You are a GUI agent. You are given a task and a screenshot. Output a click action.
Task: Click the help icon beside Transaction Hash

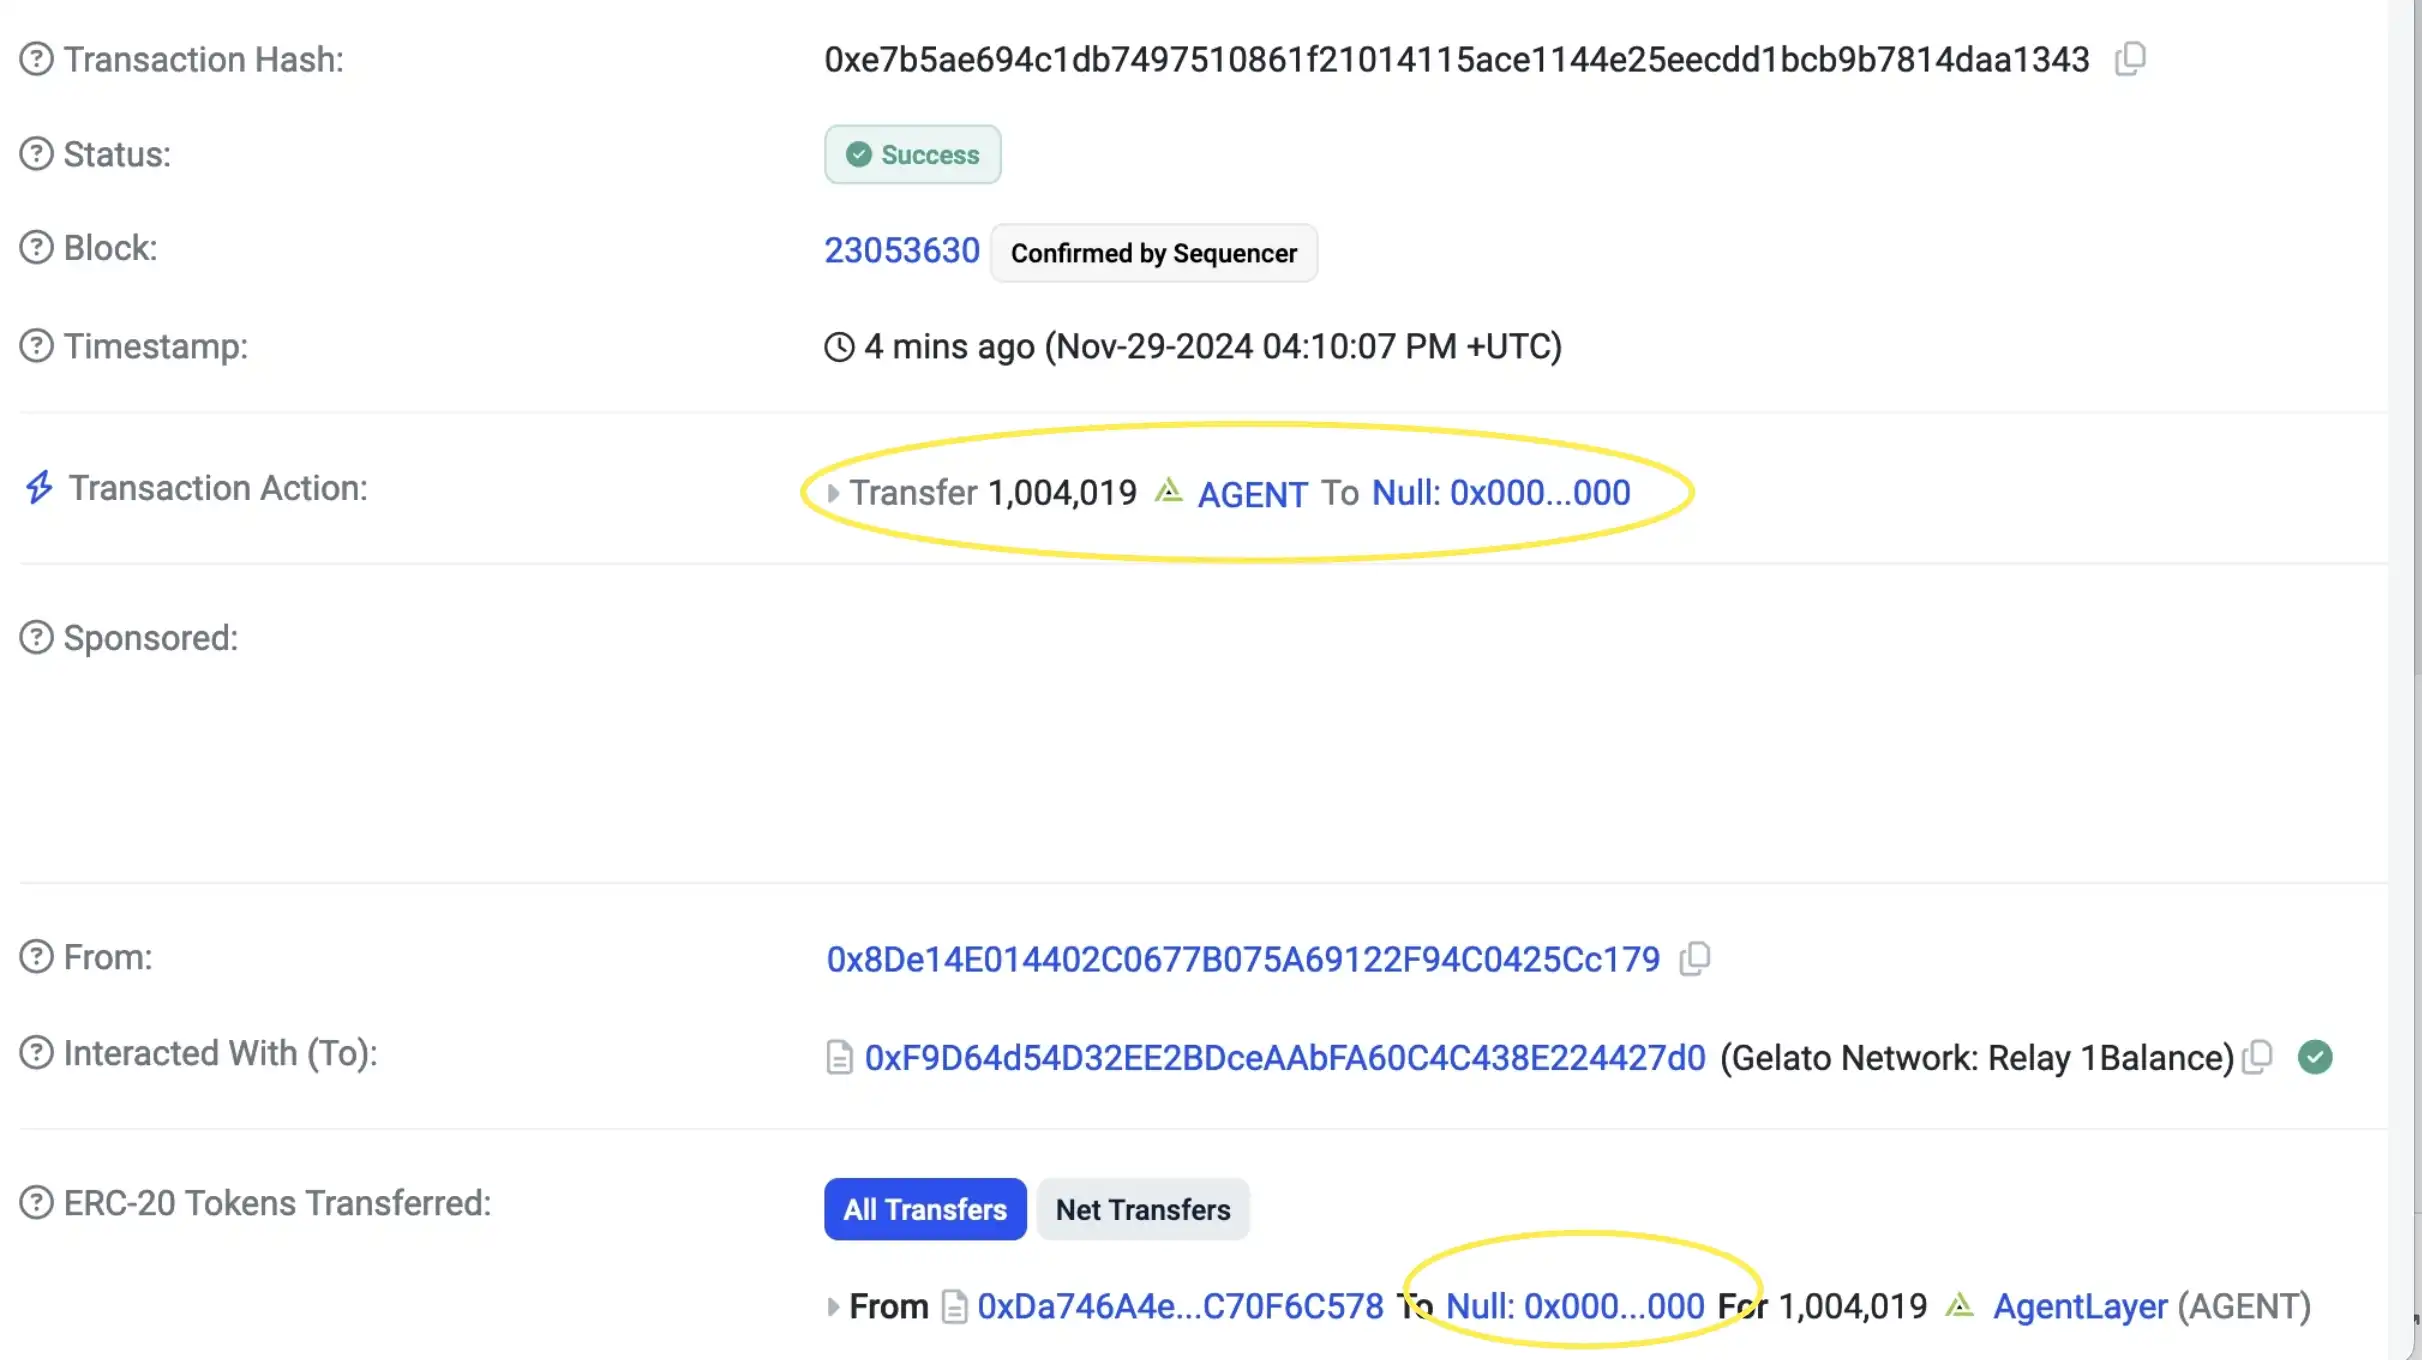click(x=36, y=59)
